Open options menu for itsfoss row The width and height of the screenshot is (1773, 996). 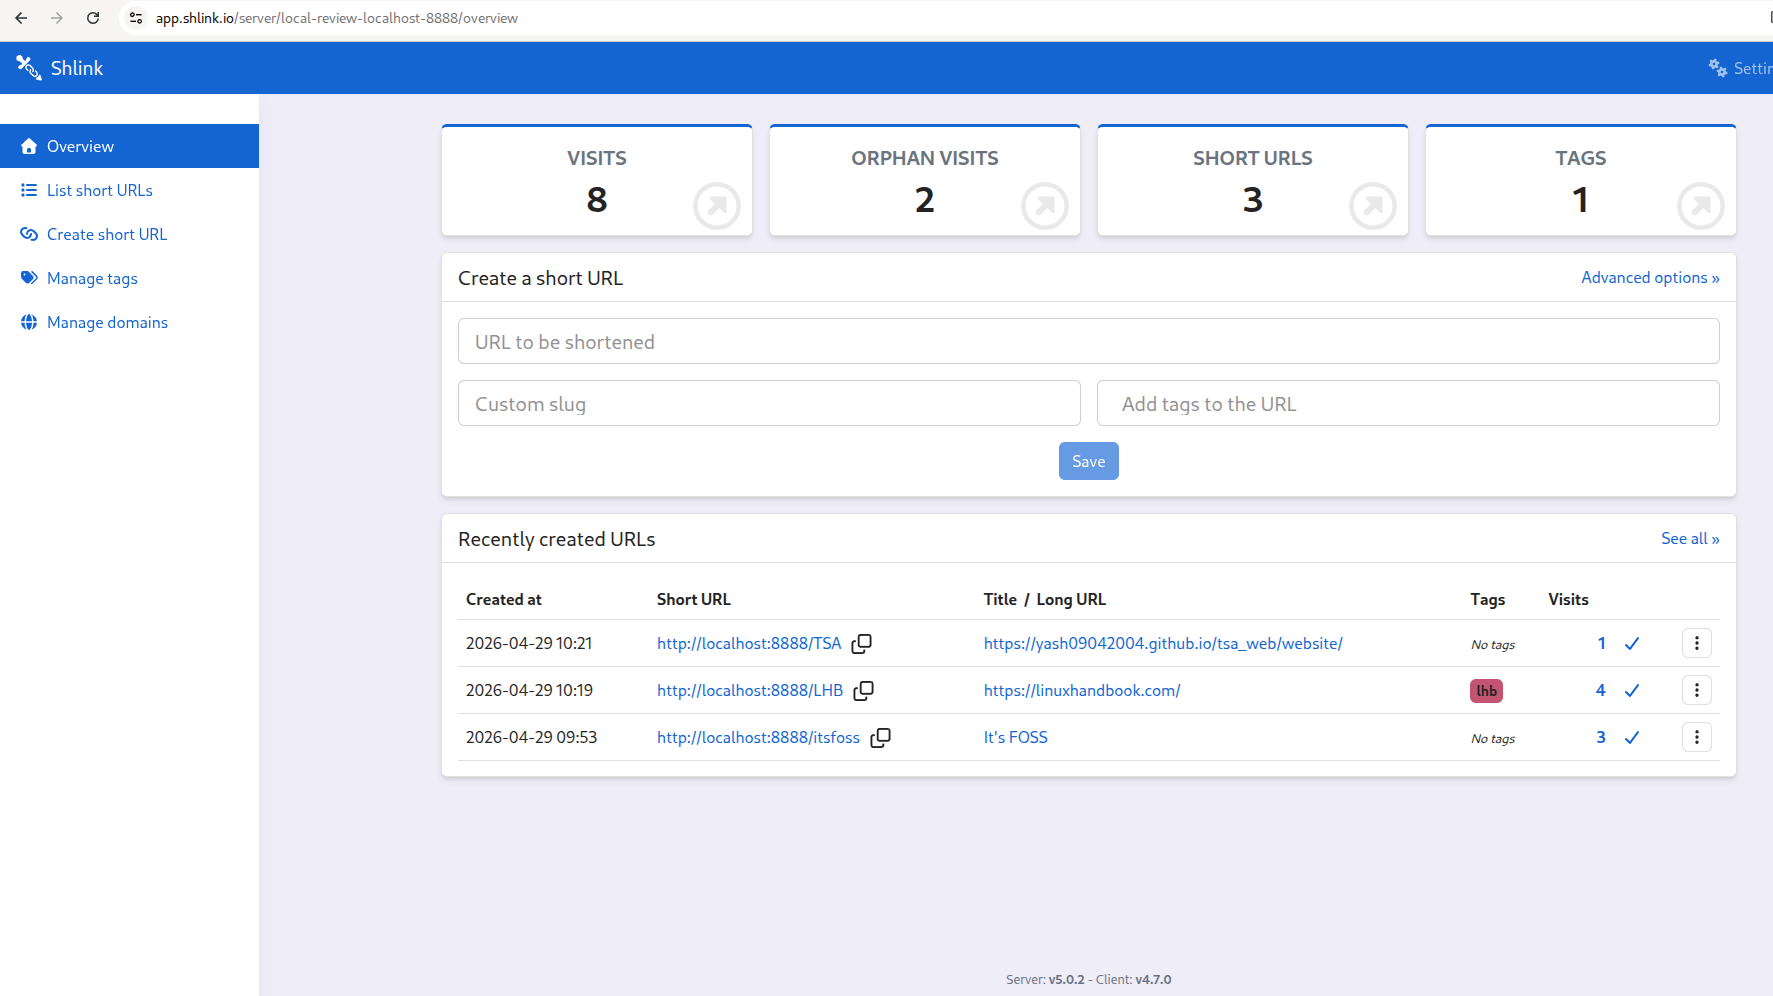[x=1697, y=737]
